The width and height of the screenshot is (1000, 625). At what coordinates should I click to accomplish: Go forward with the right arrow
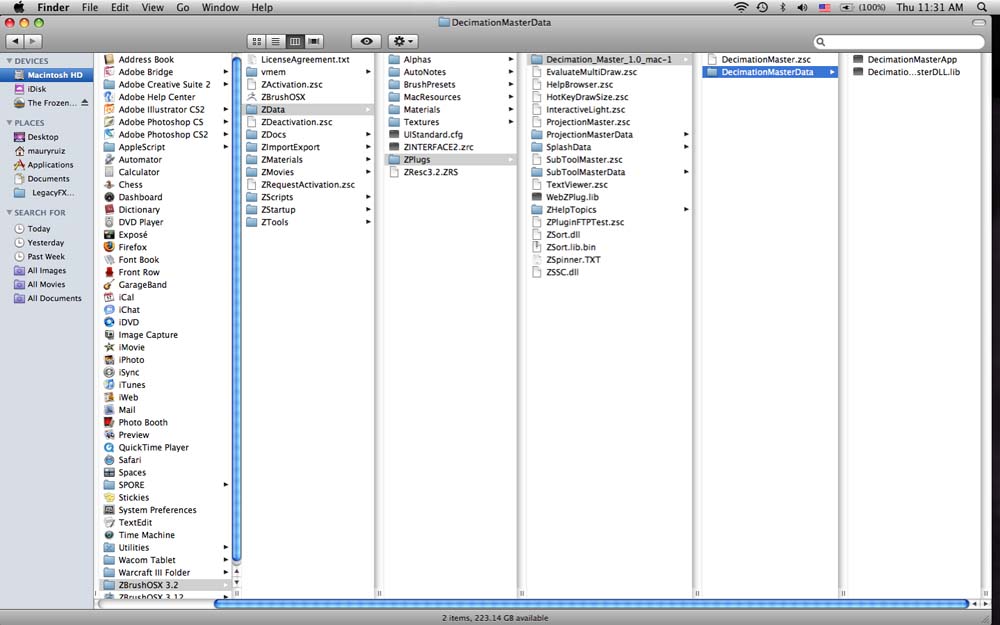coord(33,41)
